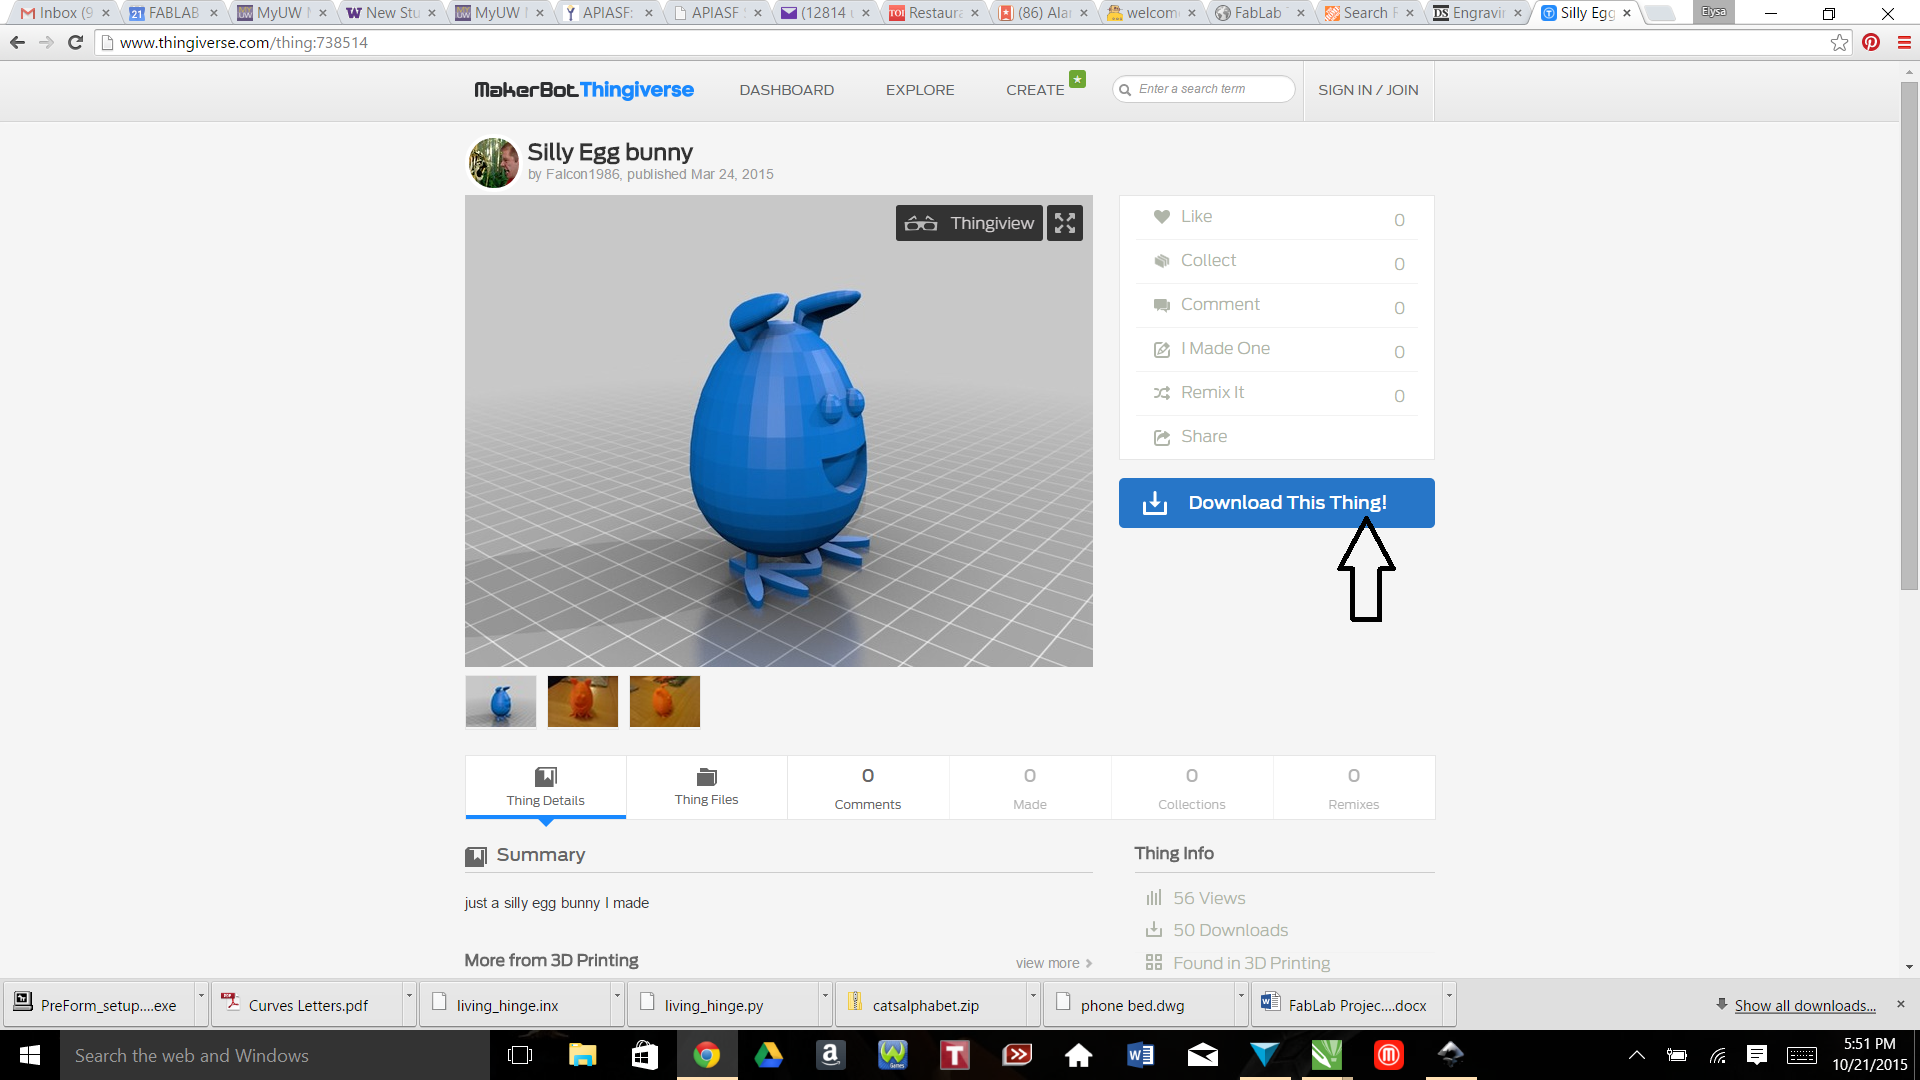Expand the catsalphabet.zip download options
1920x1080 pixels.
[x=1033, y=1004]
